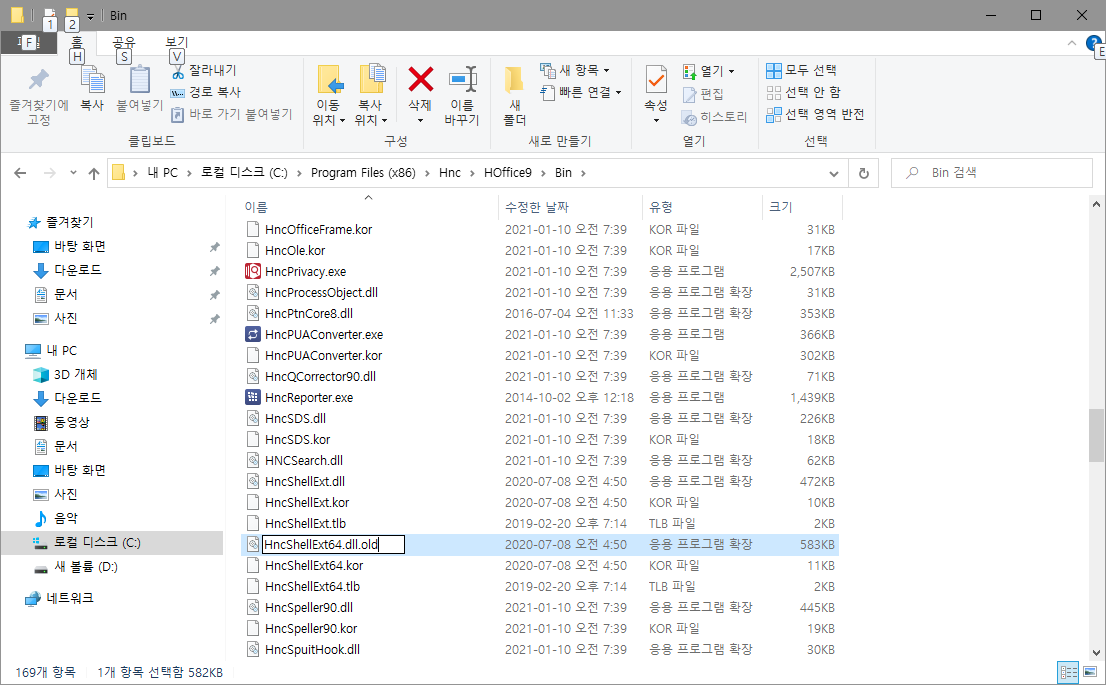
Task: Open the Recent locations dropdown arrow
Action: (73, 173)
